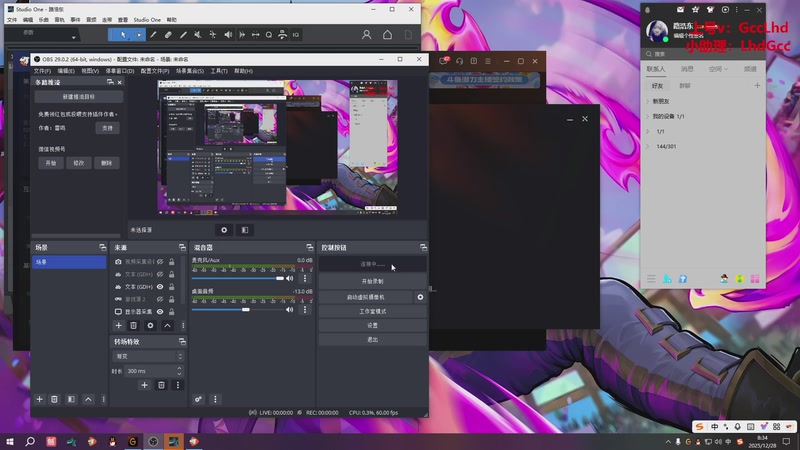
Task: Open the 桌面音频 three-dot menu
Action: 305,310
